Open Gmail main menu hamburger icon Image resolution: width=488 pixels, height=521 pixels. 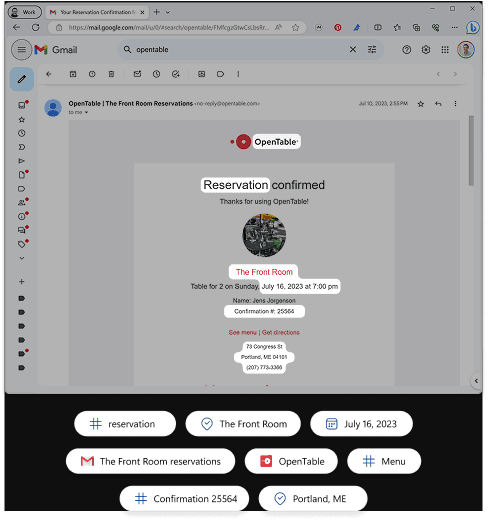coord(22,50)
